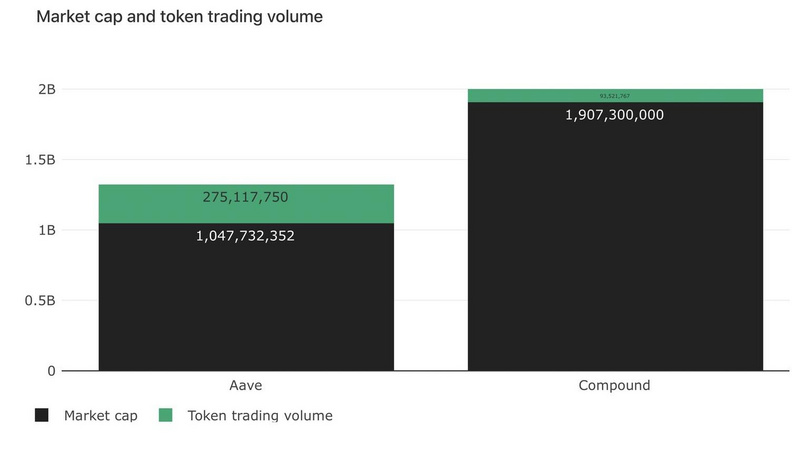Click the 275,117,750 data label

[x=245, y=197]
